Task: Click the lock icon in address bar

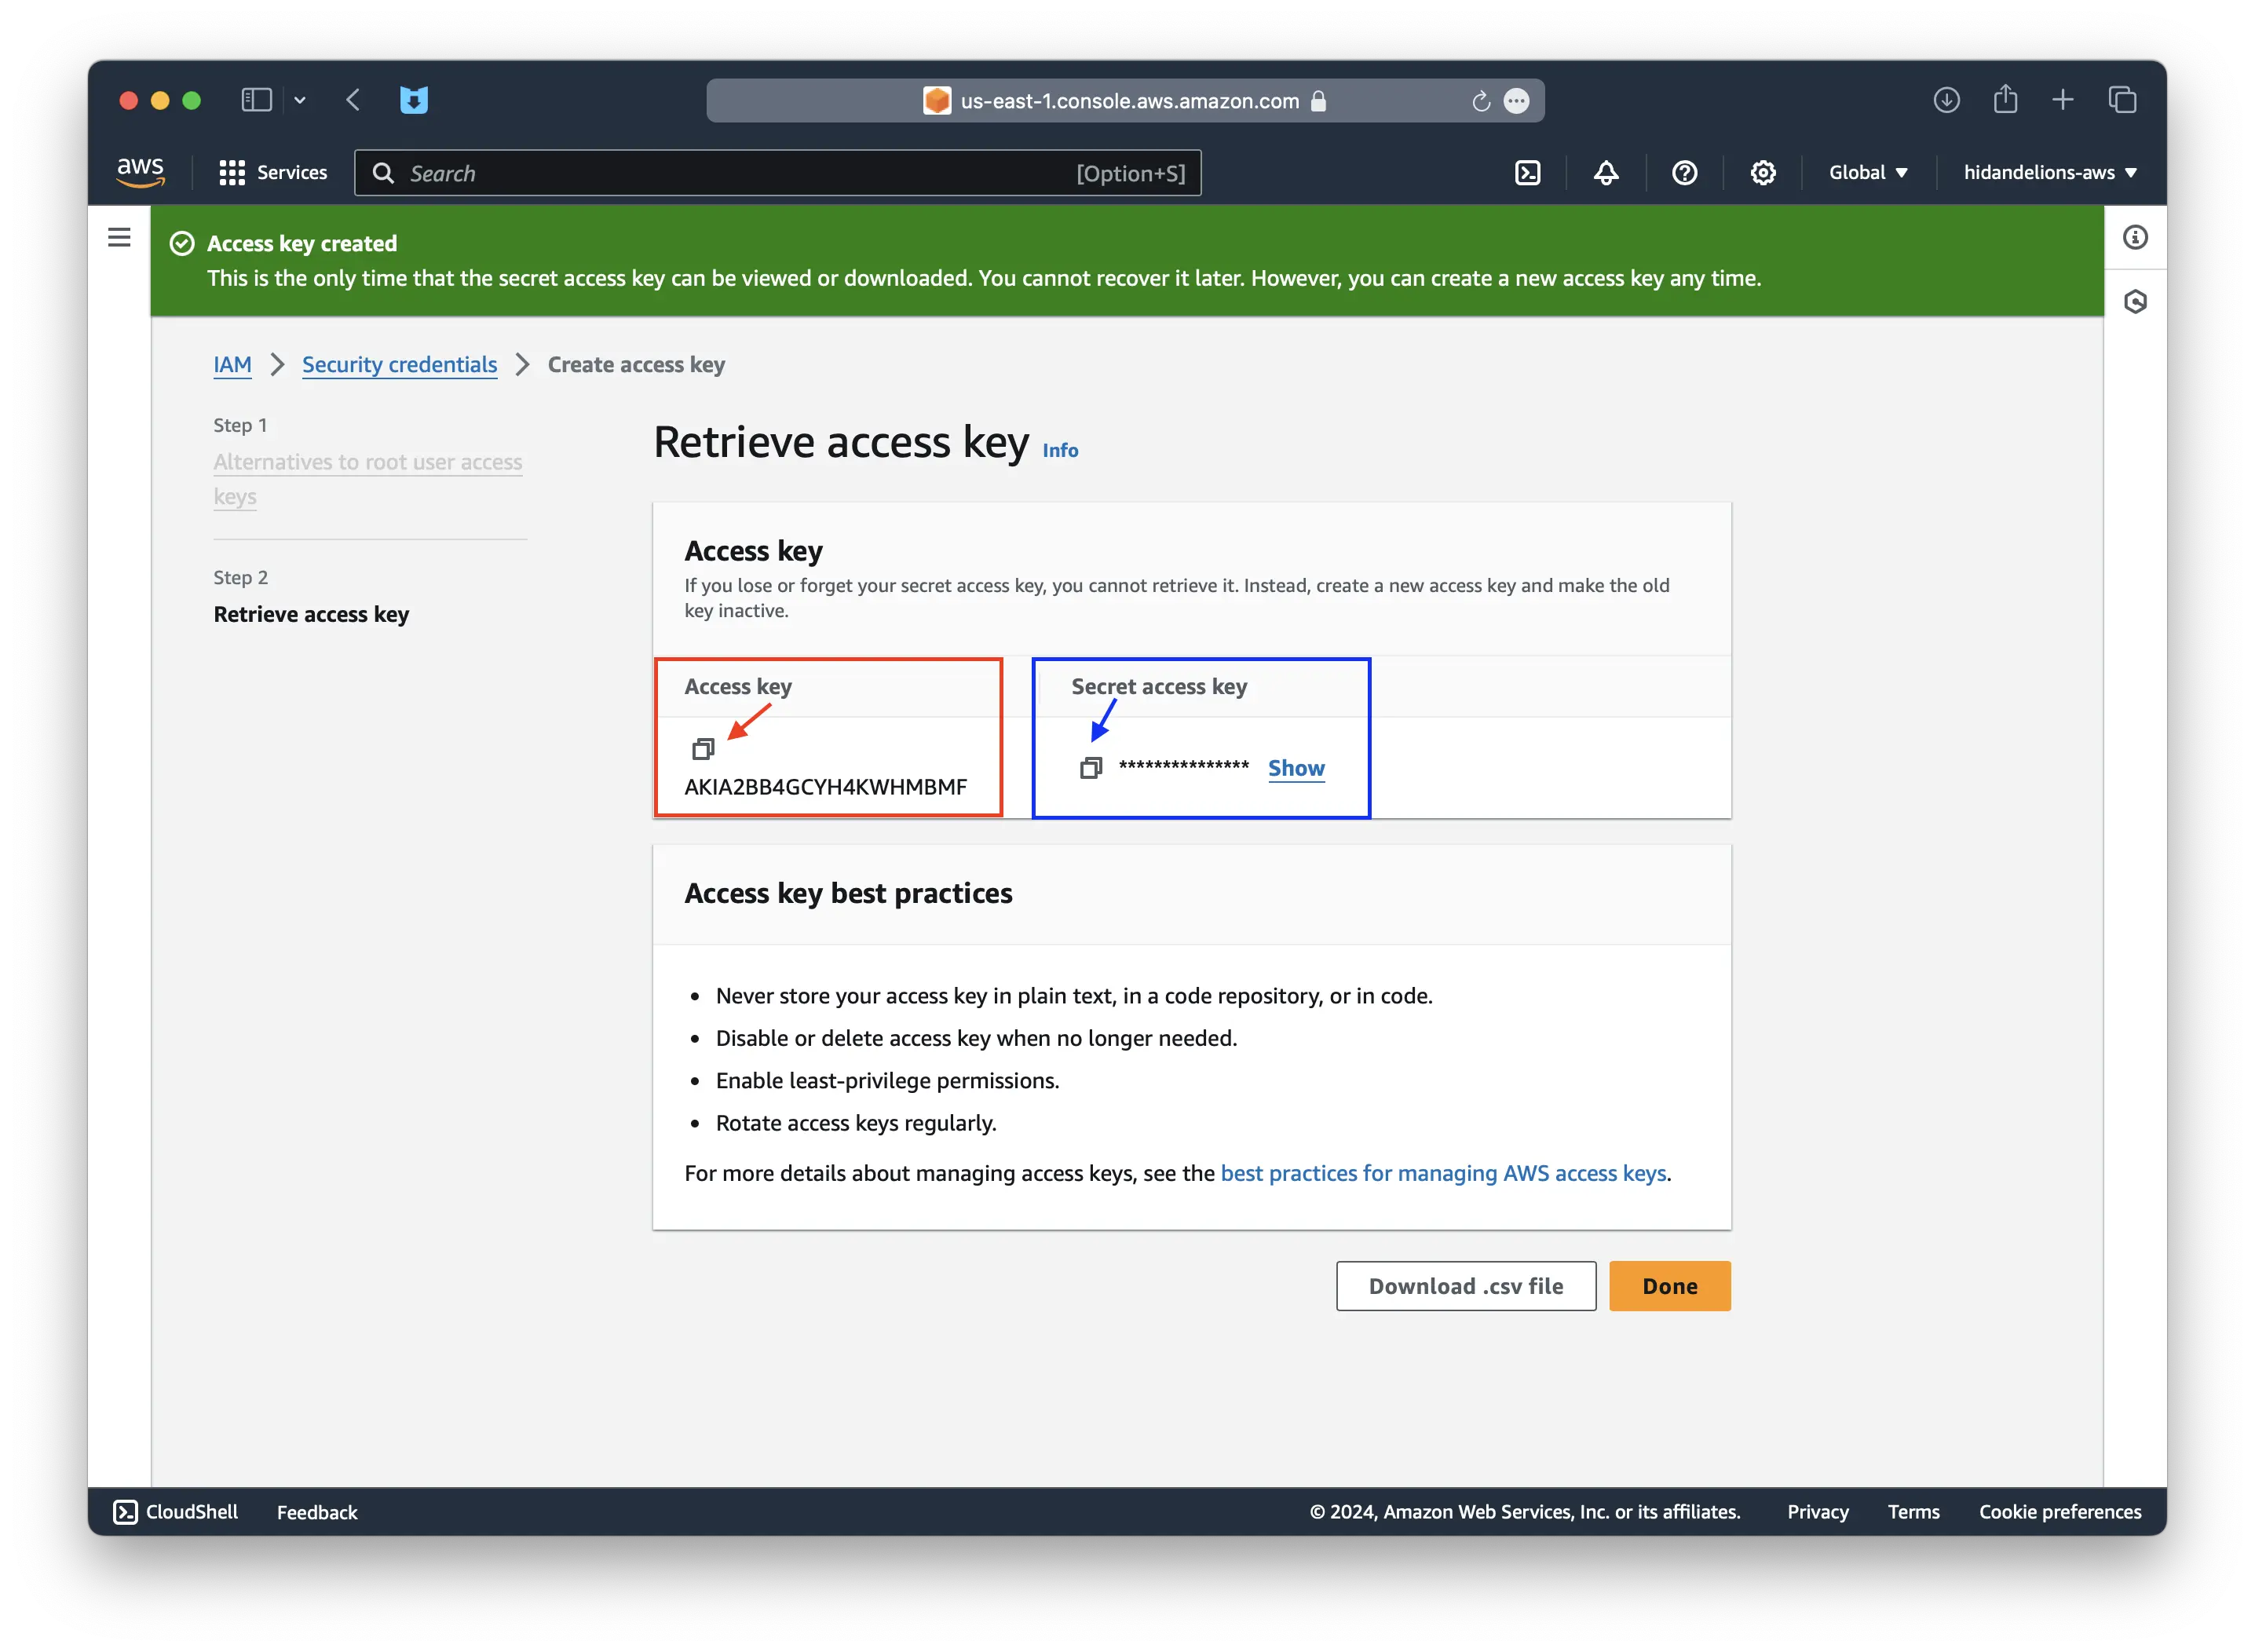Action: 1318,101
